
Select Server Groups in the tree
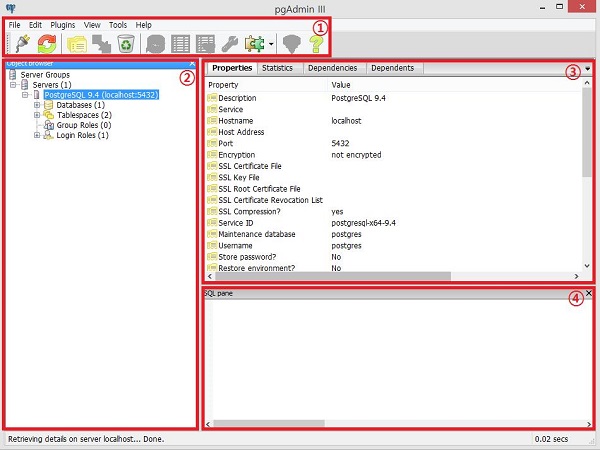tap(45, 75)
